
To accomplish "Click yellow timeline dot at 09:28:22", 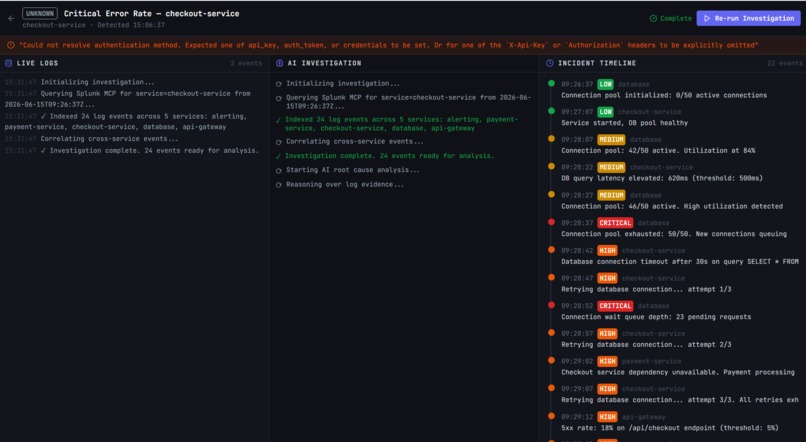I will (551, 167).
